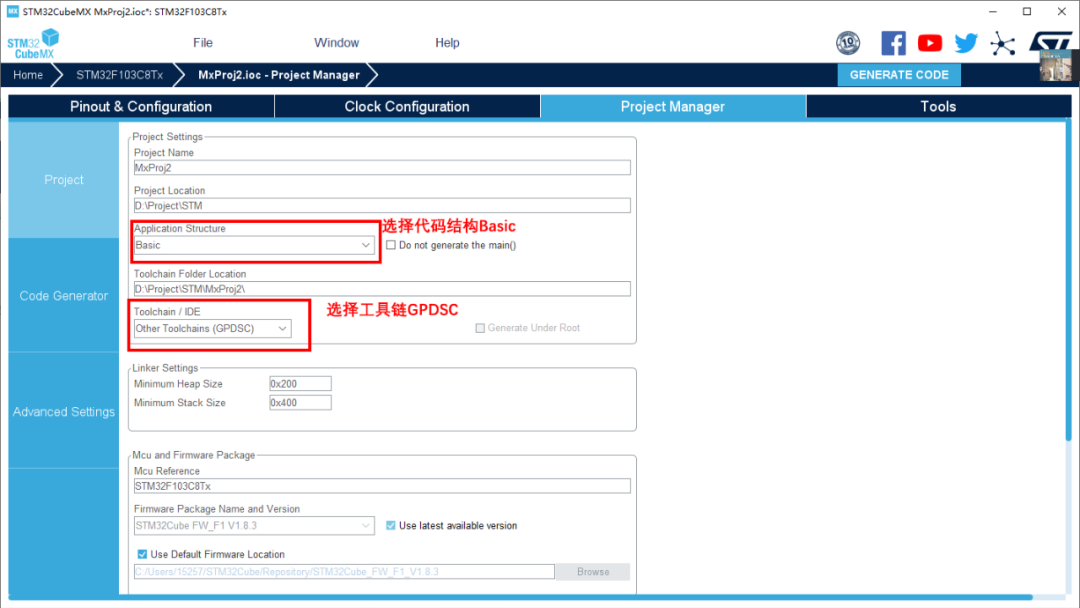Screen dimensions: 1080x608
Task: Open Firmware Package Name and Version dropdown
Action: (254, 525)
